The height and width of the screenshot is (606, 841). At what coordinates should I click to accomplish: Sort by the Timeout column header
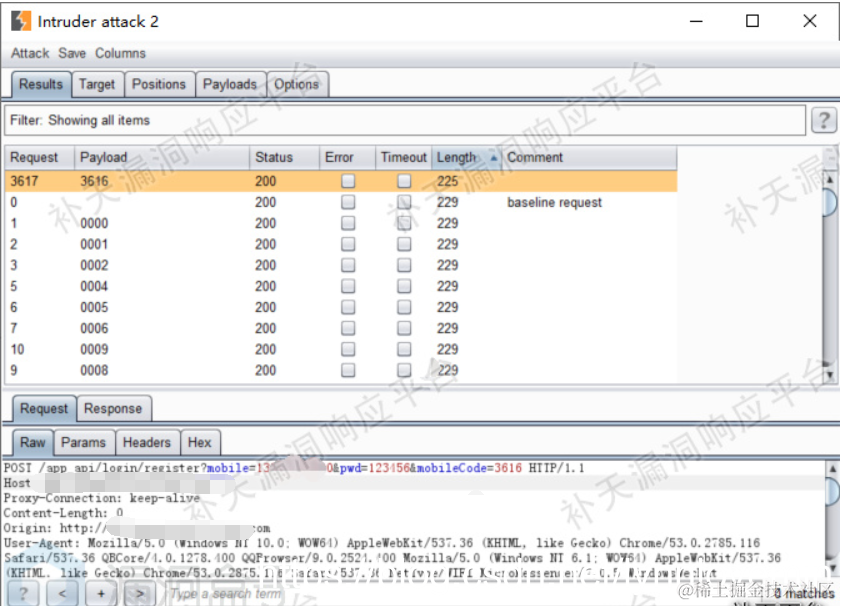pos(403,158)
